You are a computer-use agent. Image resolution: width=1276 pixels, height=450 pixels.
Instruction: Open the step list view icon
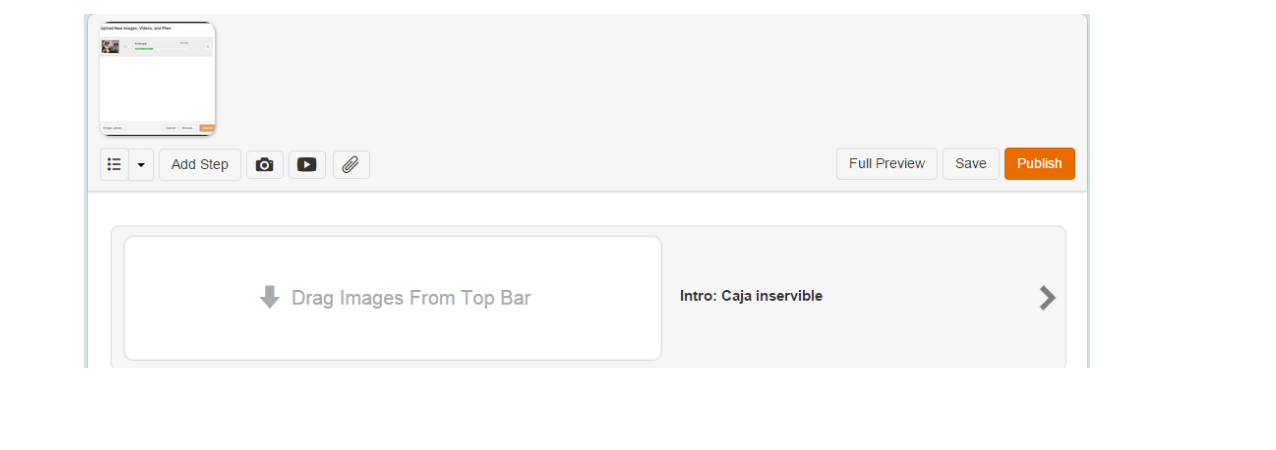[114, 164]
